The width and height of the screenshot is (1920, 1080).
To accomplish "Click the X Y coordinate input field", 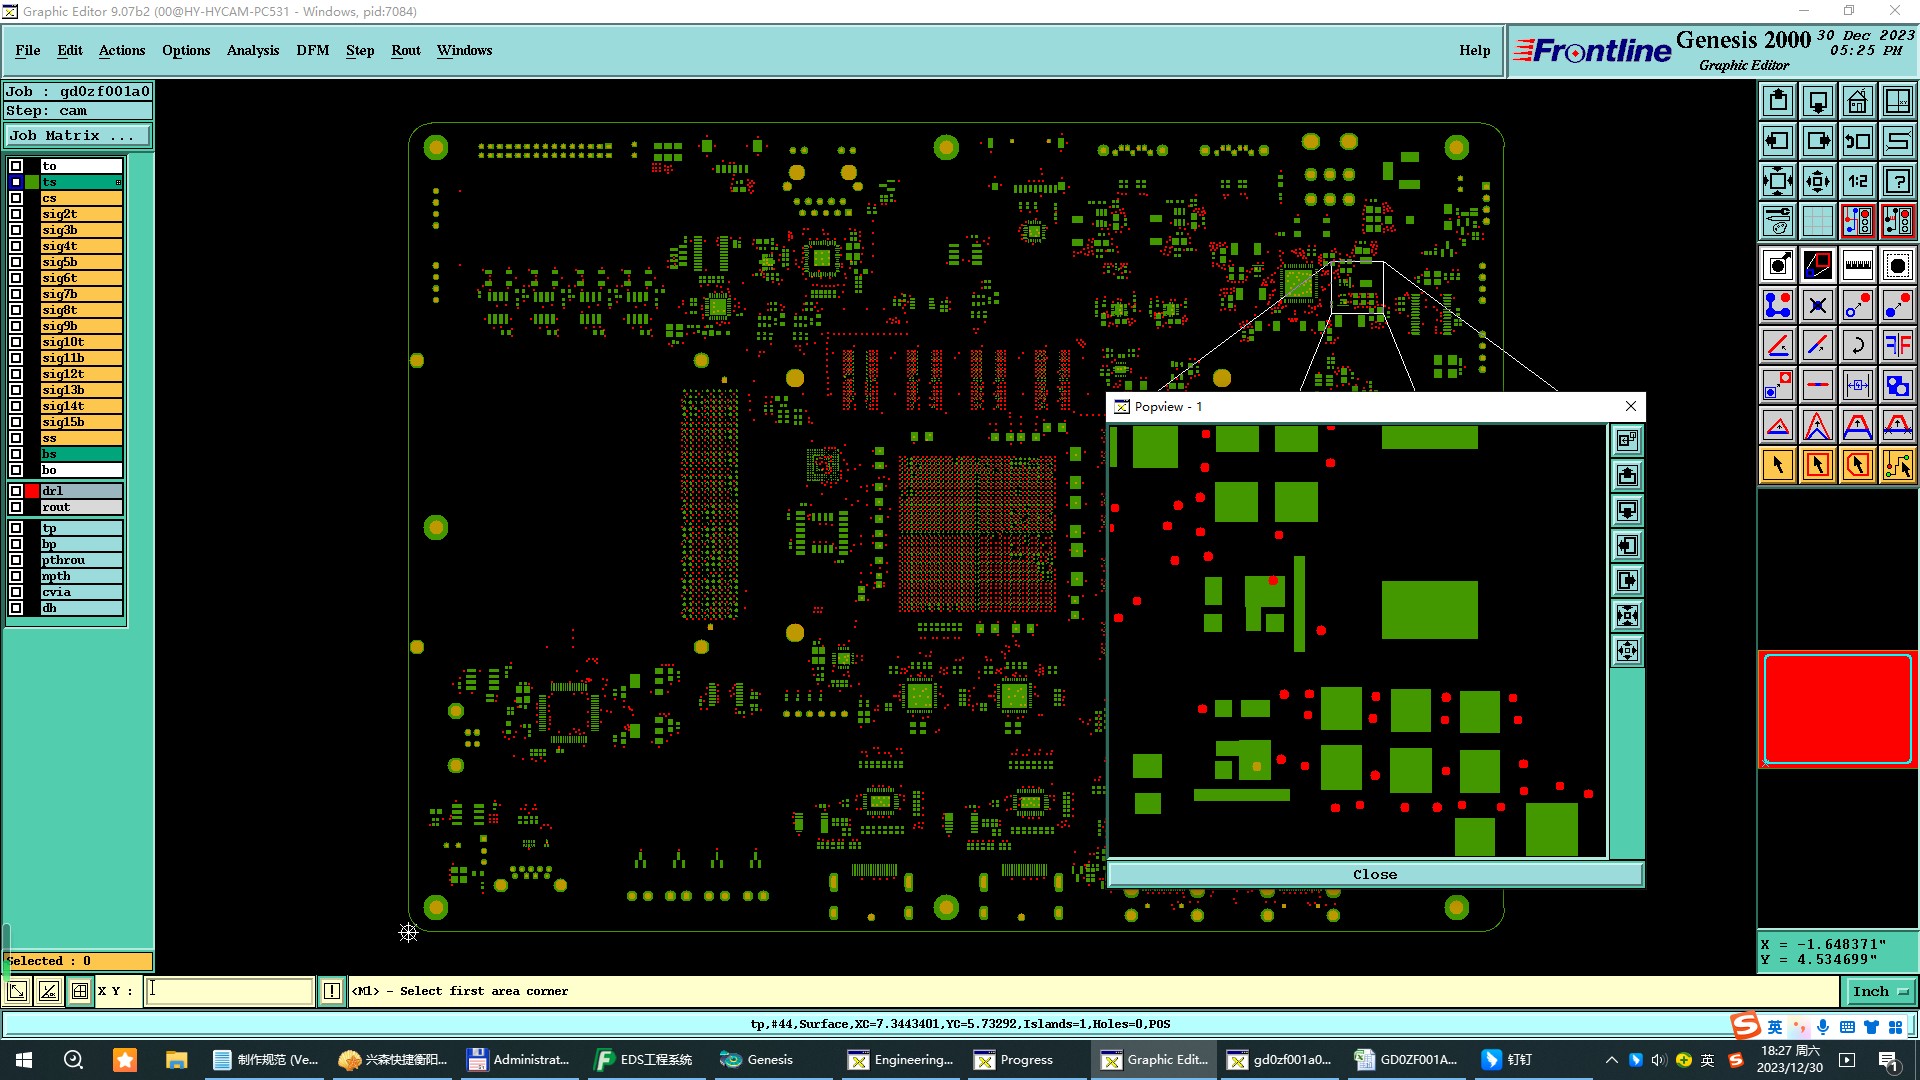I will pyautogui.click(x=230, y=991).
